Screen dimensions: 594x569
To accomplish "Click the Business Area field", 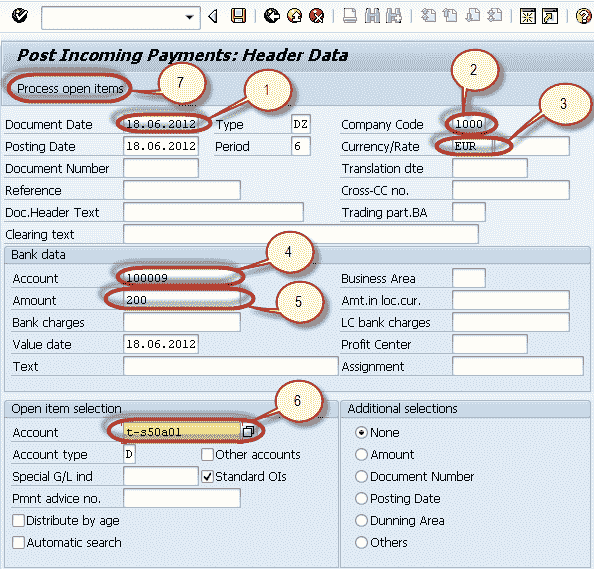I will click(469, 278).
